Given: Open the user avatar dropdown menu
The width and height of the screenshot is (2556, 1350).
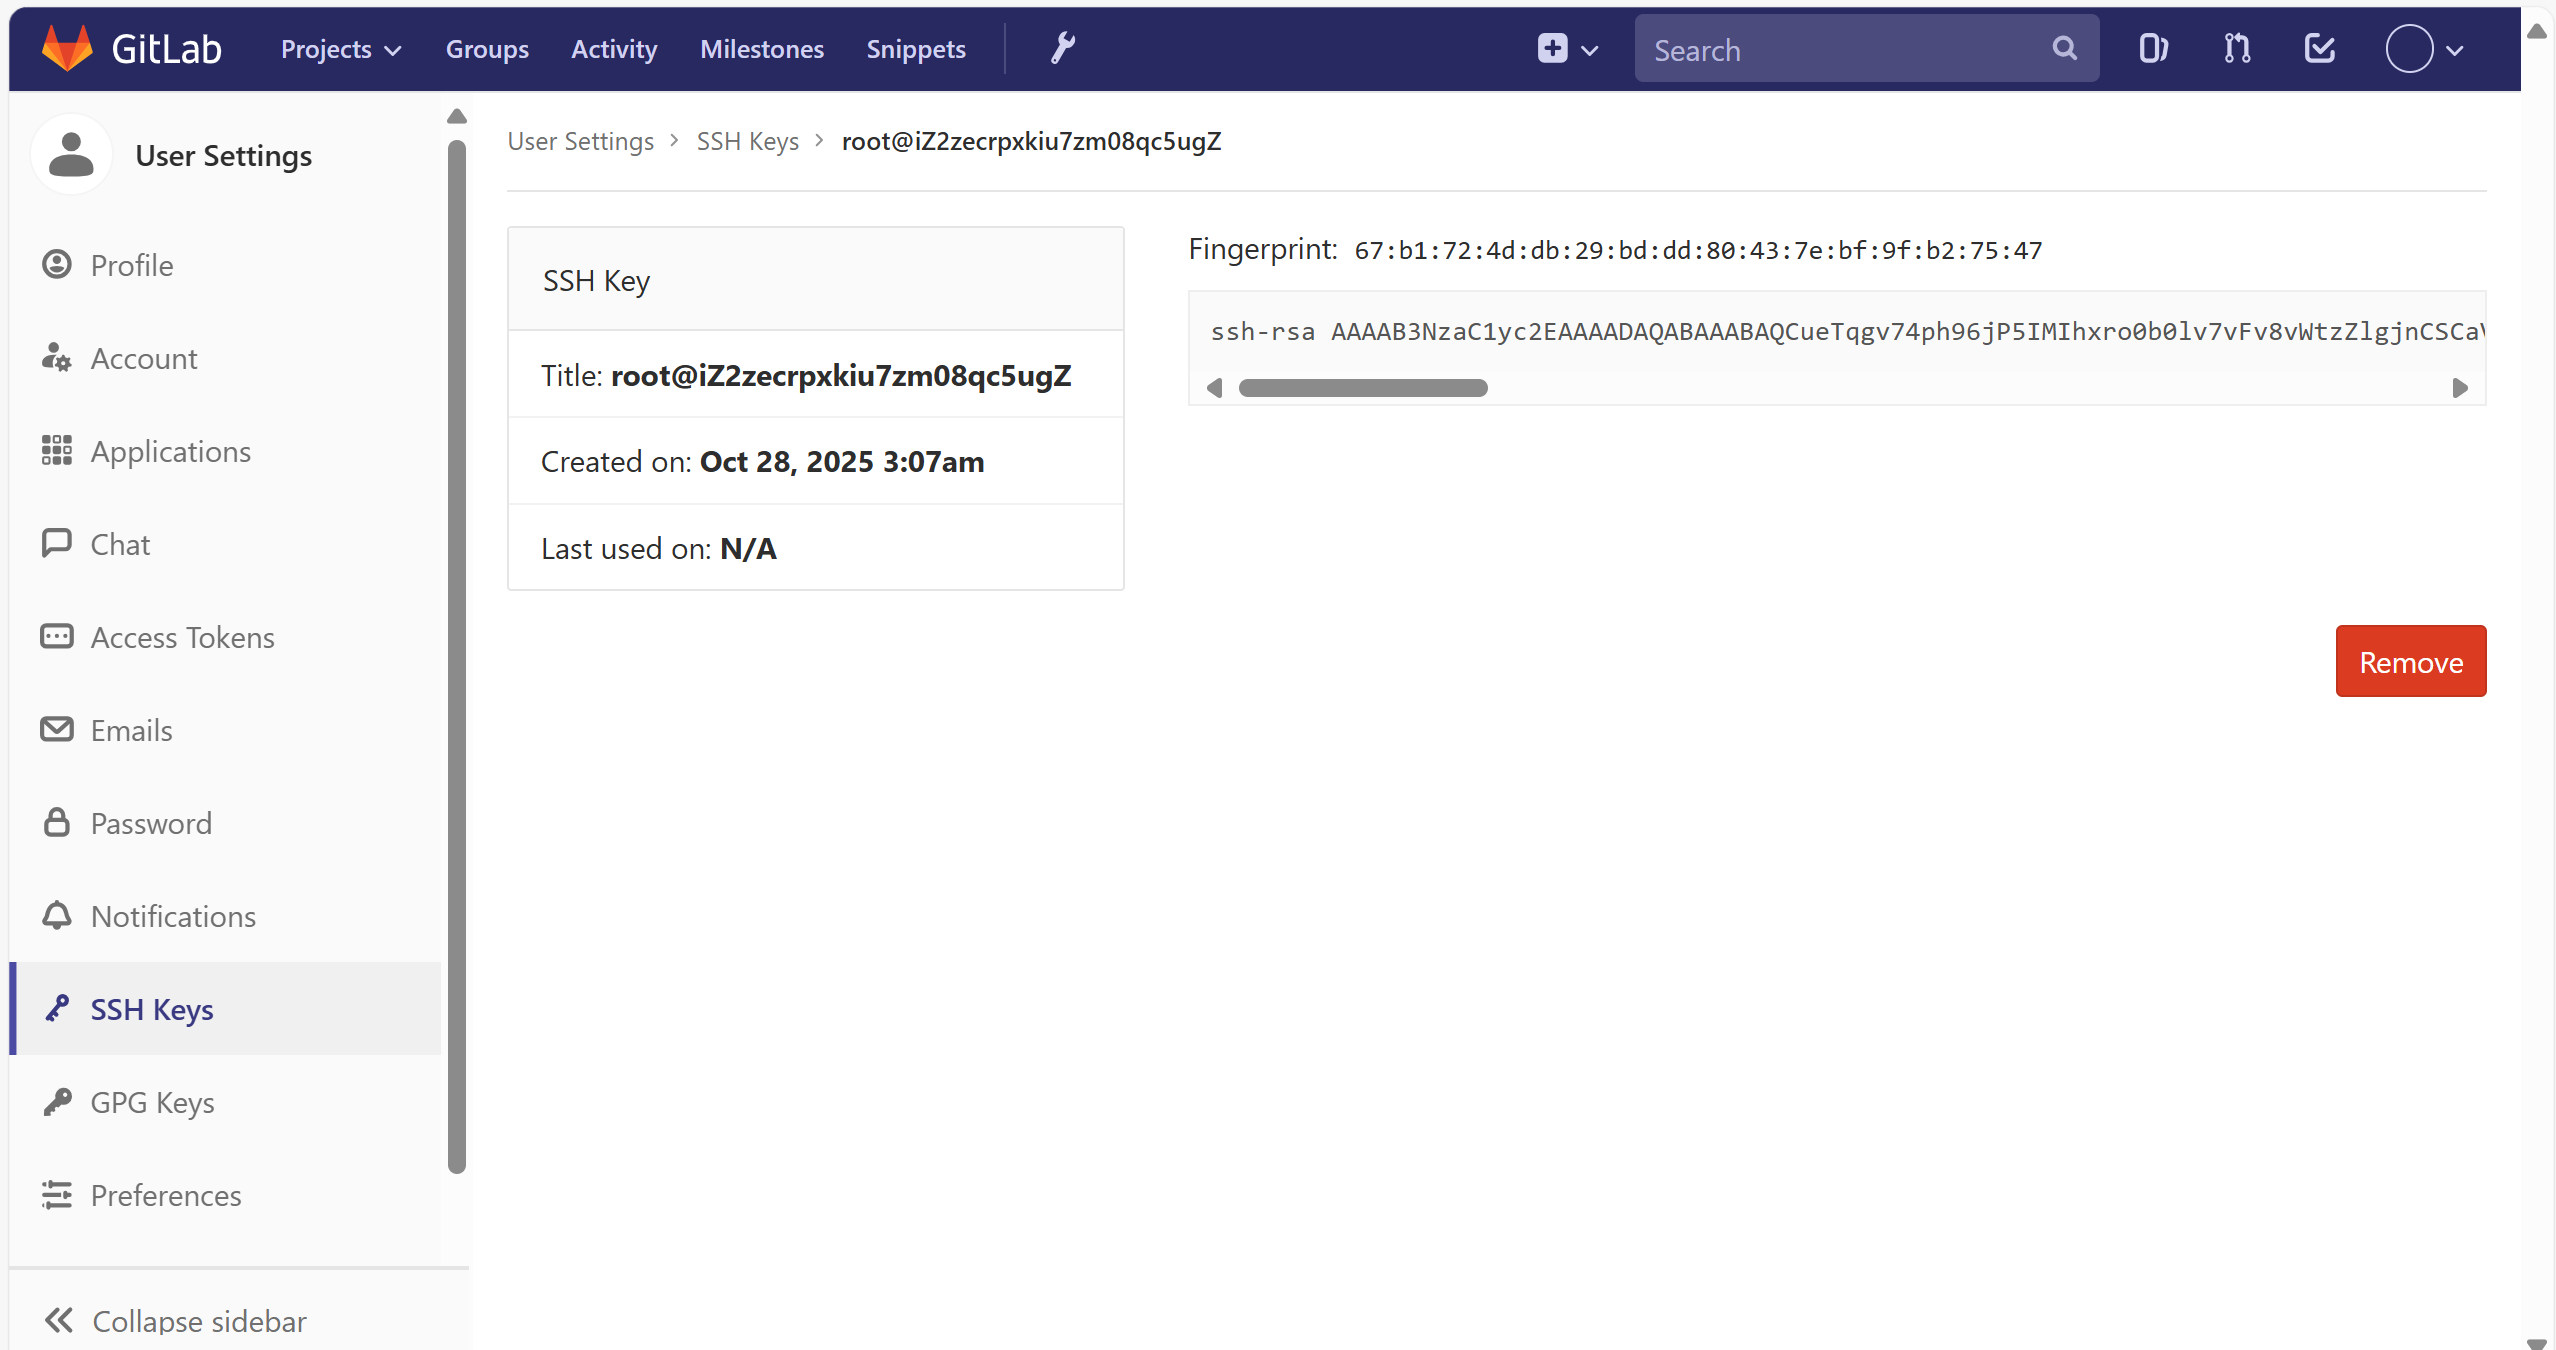Looking at the screenshot, I should 2425,49.
